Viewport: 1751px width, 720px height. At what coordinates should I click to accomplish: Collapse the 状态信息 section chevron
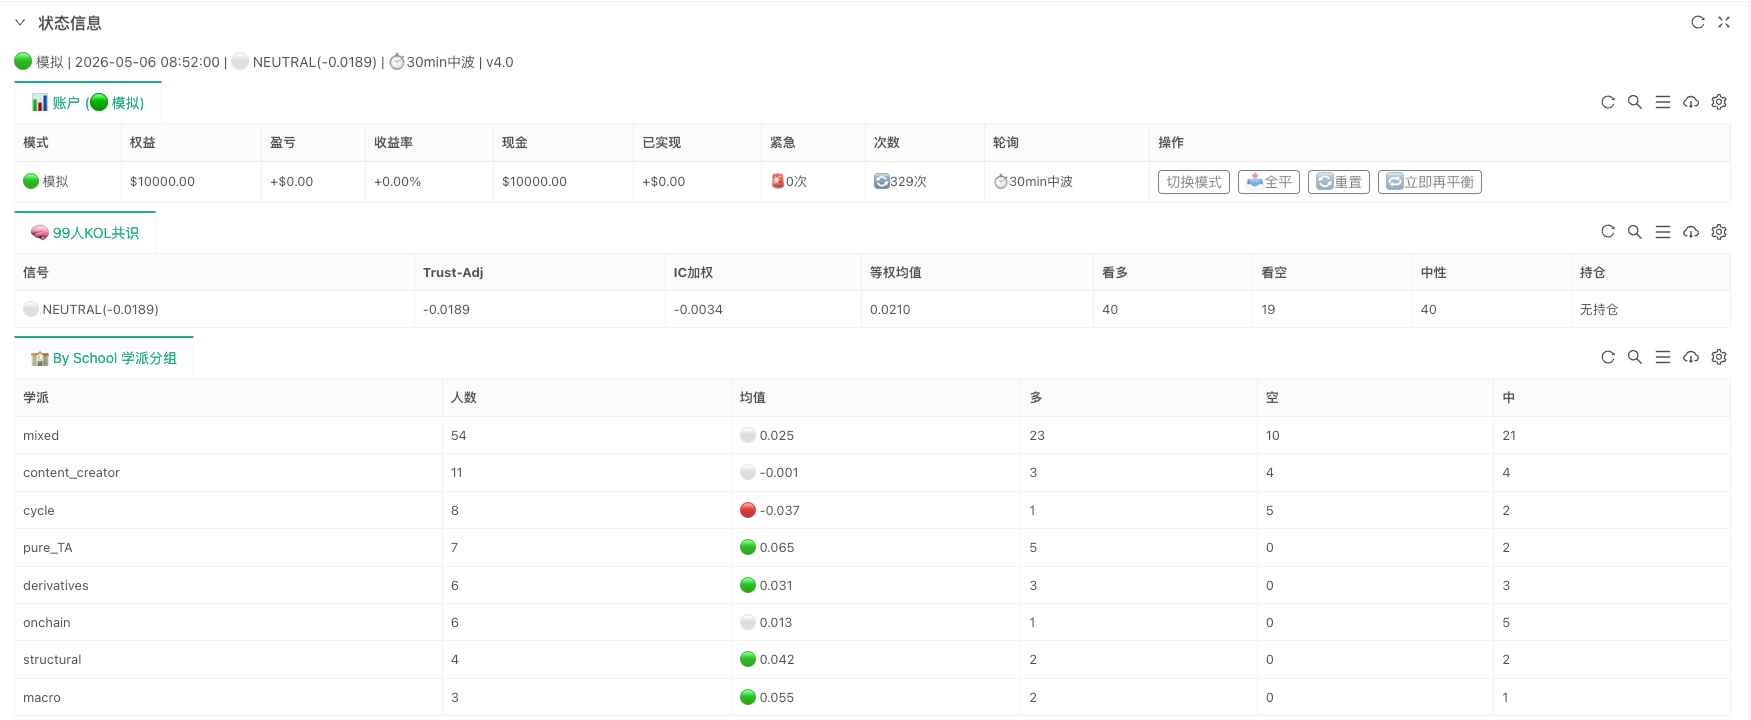[20, 22]
